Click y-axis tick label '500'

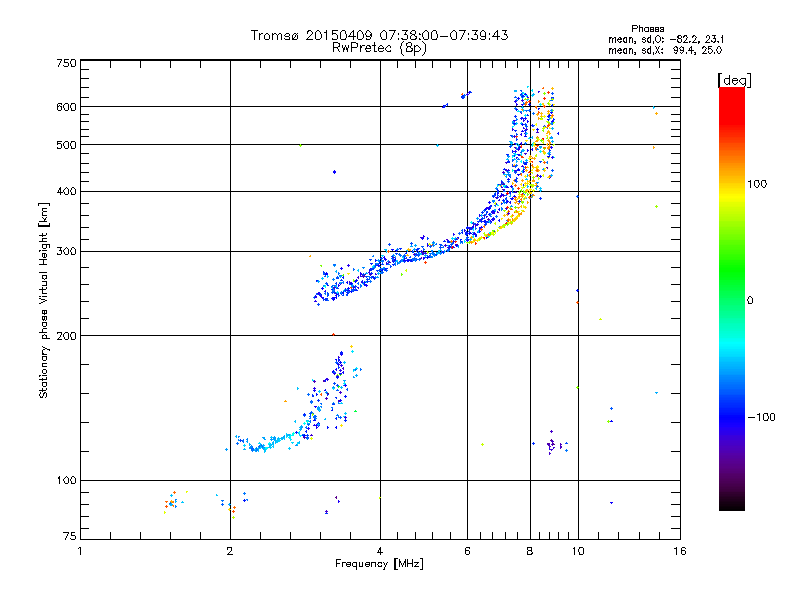[x=66, y=145]
